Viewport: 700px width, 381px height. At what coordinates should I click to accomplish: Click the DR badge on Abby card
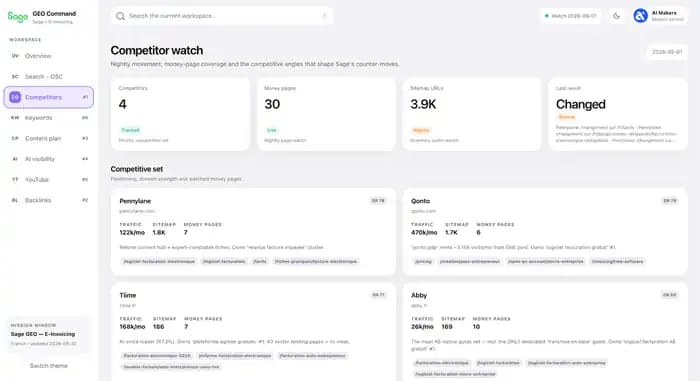pos(670,295)
